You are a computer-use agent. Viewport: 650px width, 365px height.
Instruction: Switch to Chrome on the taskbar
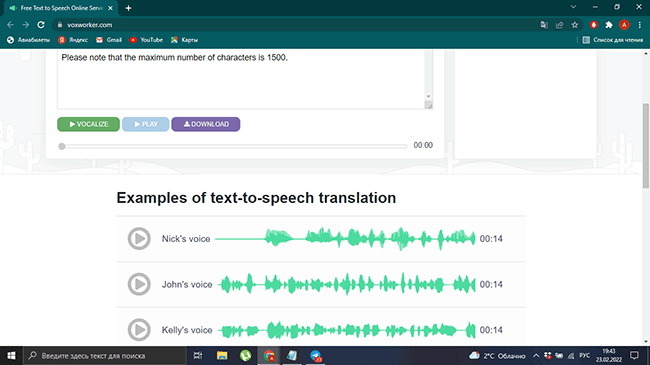point(269,355)
